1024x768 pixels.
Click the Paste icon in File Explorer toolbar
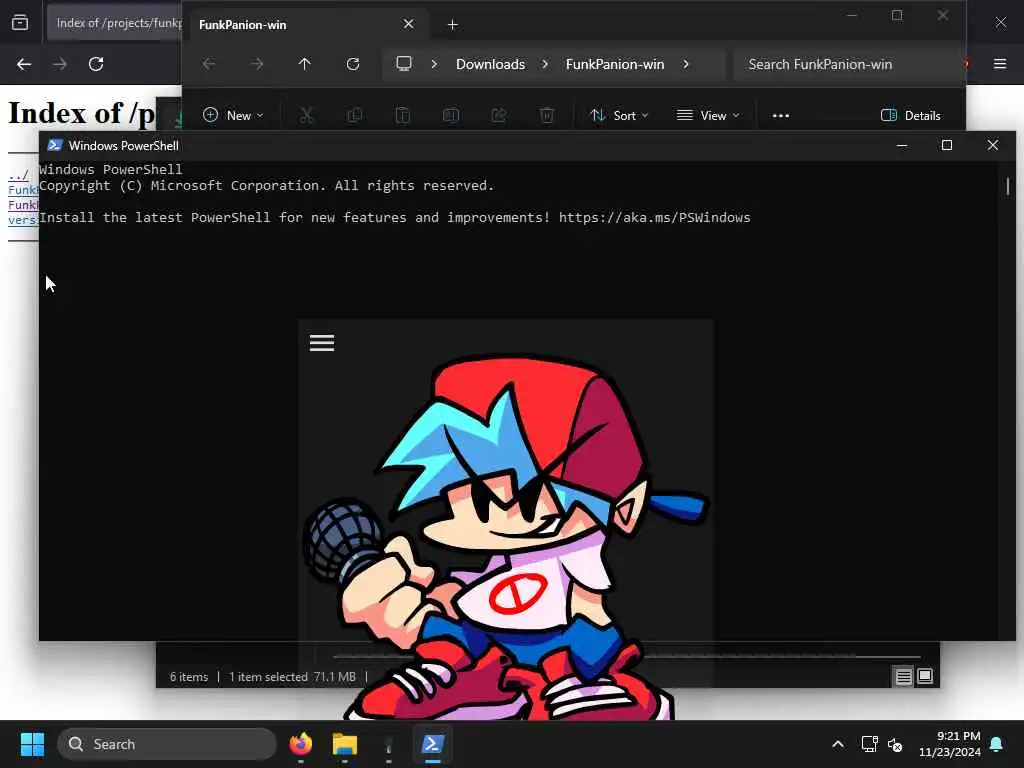click(x=402, y=116)
